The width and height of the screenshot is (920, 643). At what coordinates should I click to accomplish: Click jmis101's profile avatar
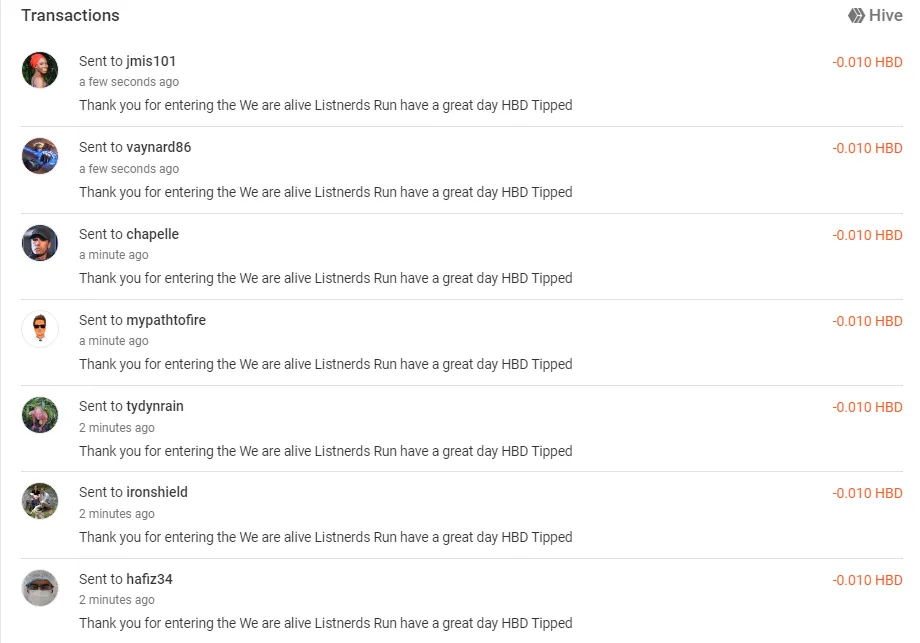point(40,70)
